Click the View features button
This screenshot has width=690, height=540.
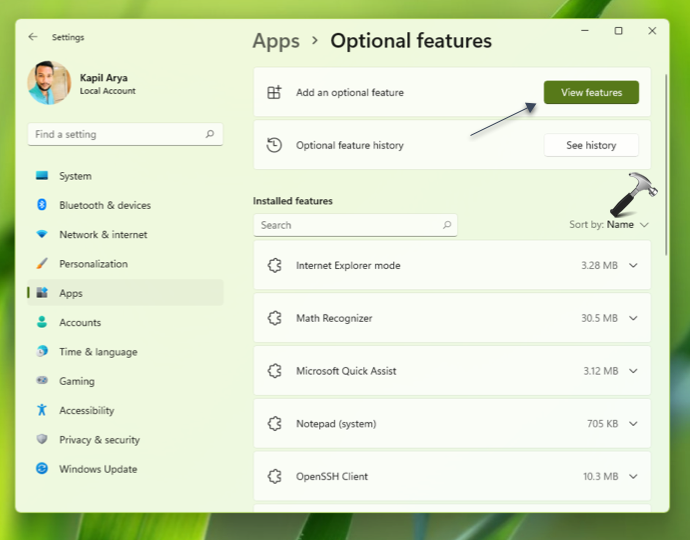[591, 93]
